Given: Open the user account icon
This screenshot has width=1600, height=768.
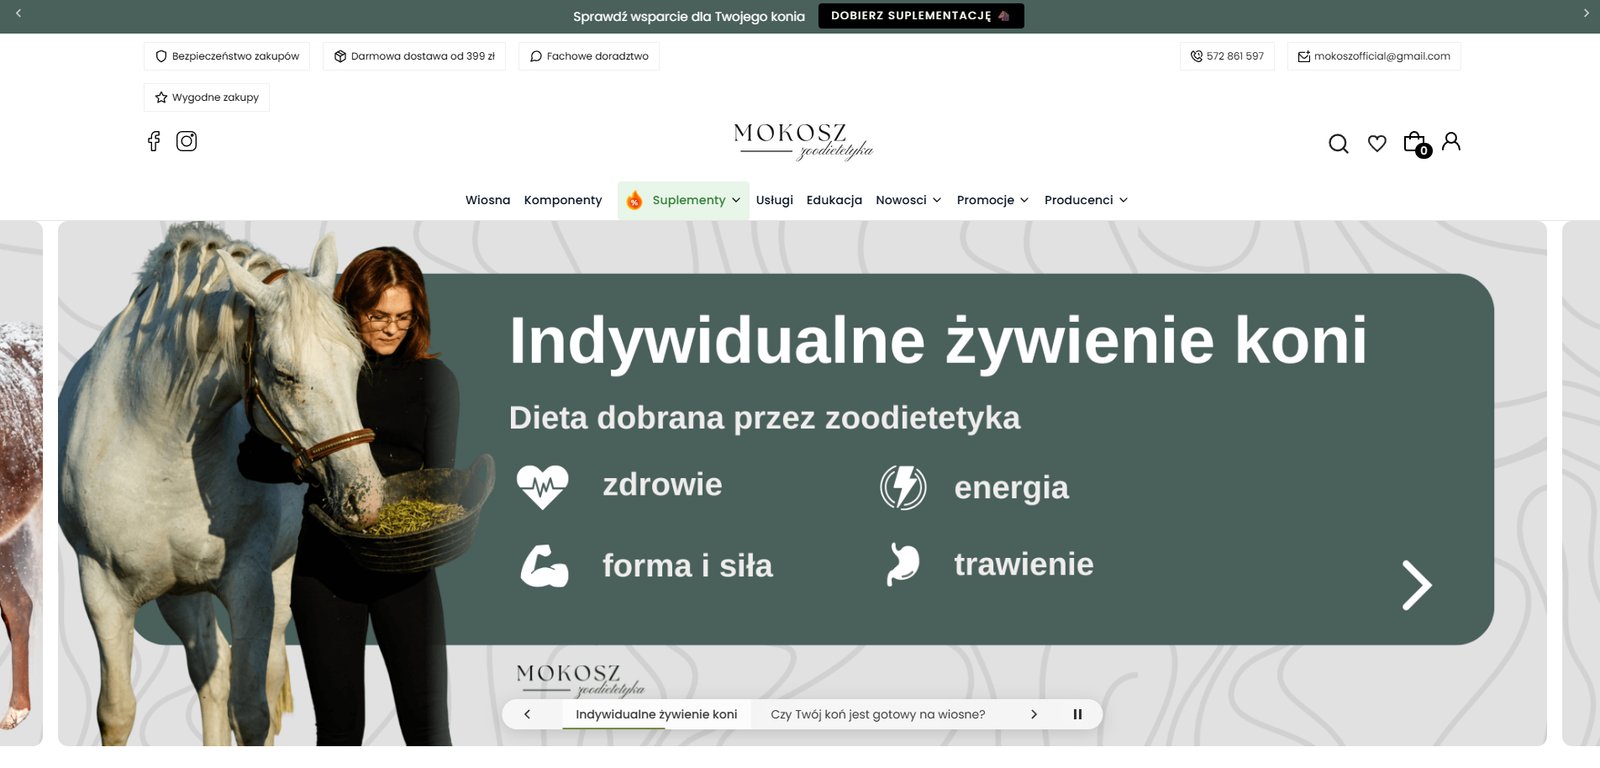Looking at the screenshot, I should point(1451,142).
